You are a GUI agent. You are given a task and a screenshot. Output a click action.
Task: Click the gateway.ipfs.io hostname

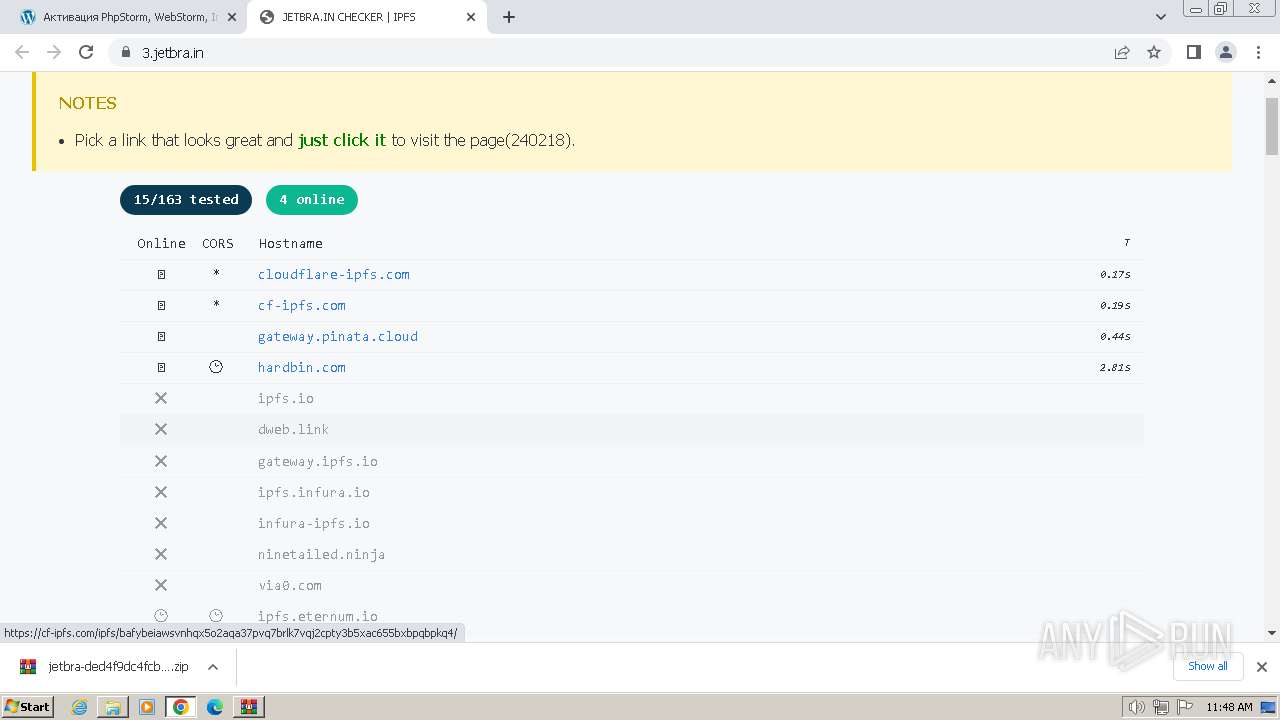click(318, 461)
